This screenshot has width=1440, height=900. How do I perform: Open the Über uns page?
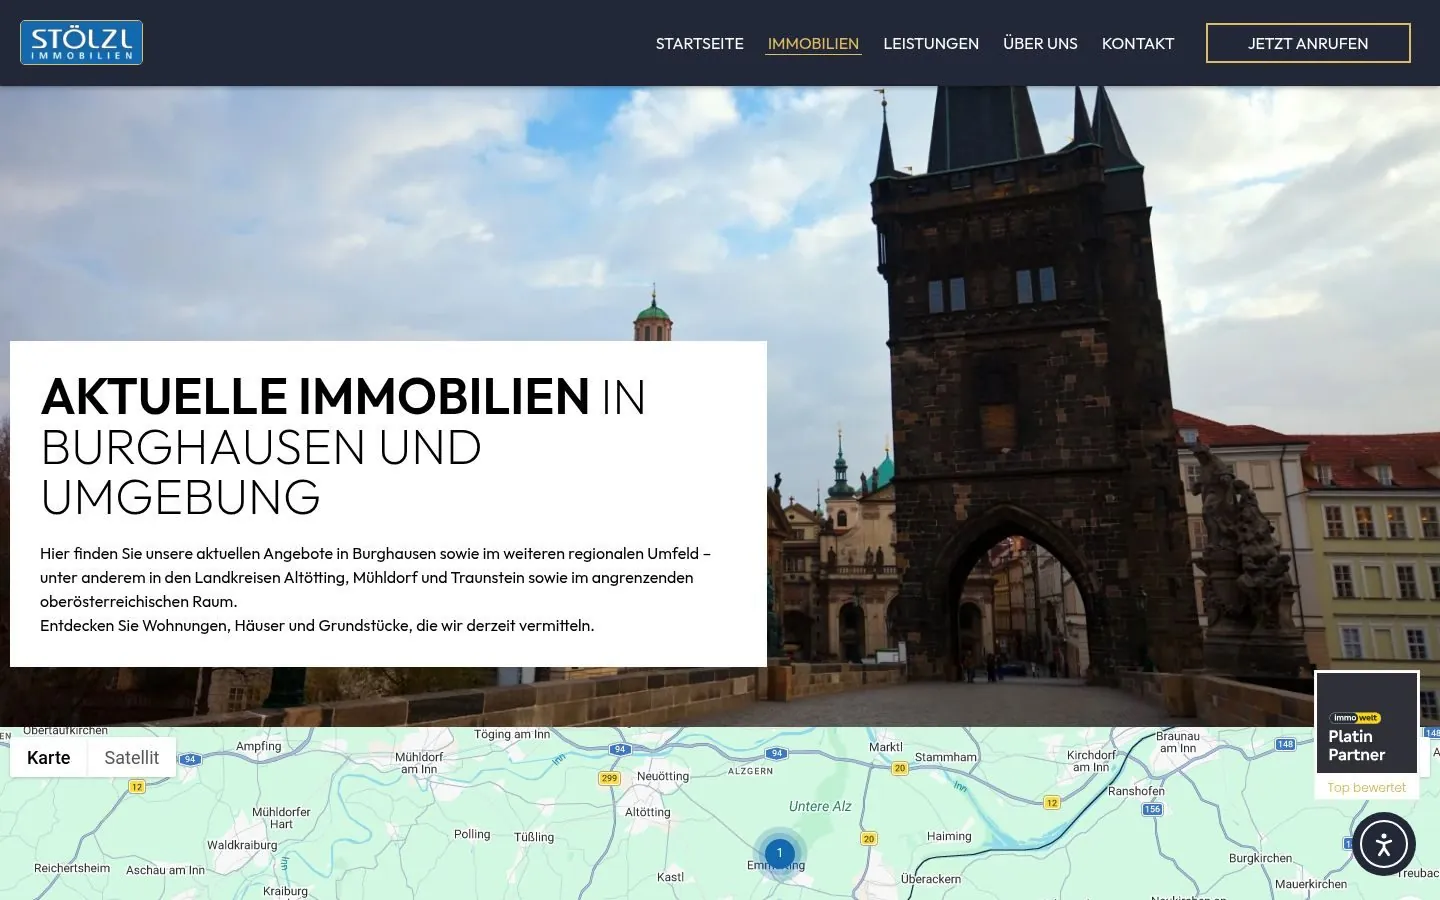point(1040,43)
